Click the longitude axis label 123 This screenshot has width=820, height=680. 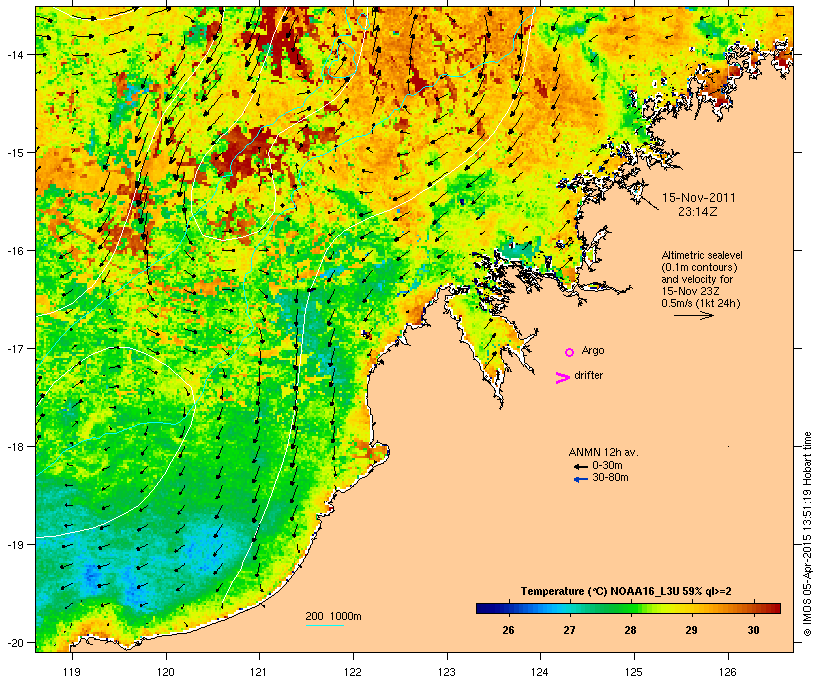(447, 672)
